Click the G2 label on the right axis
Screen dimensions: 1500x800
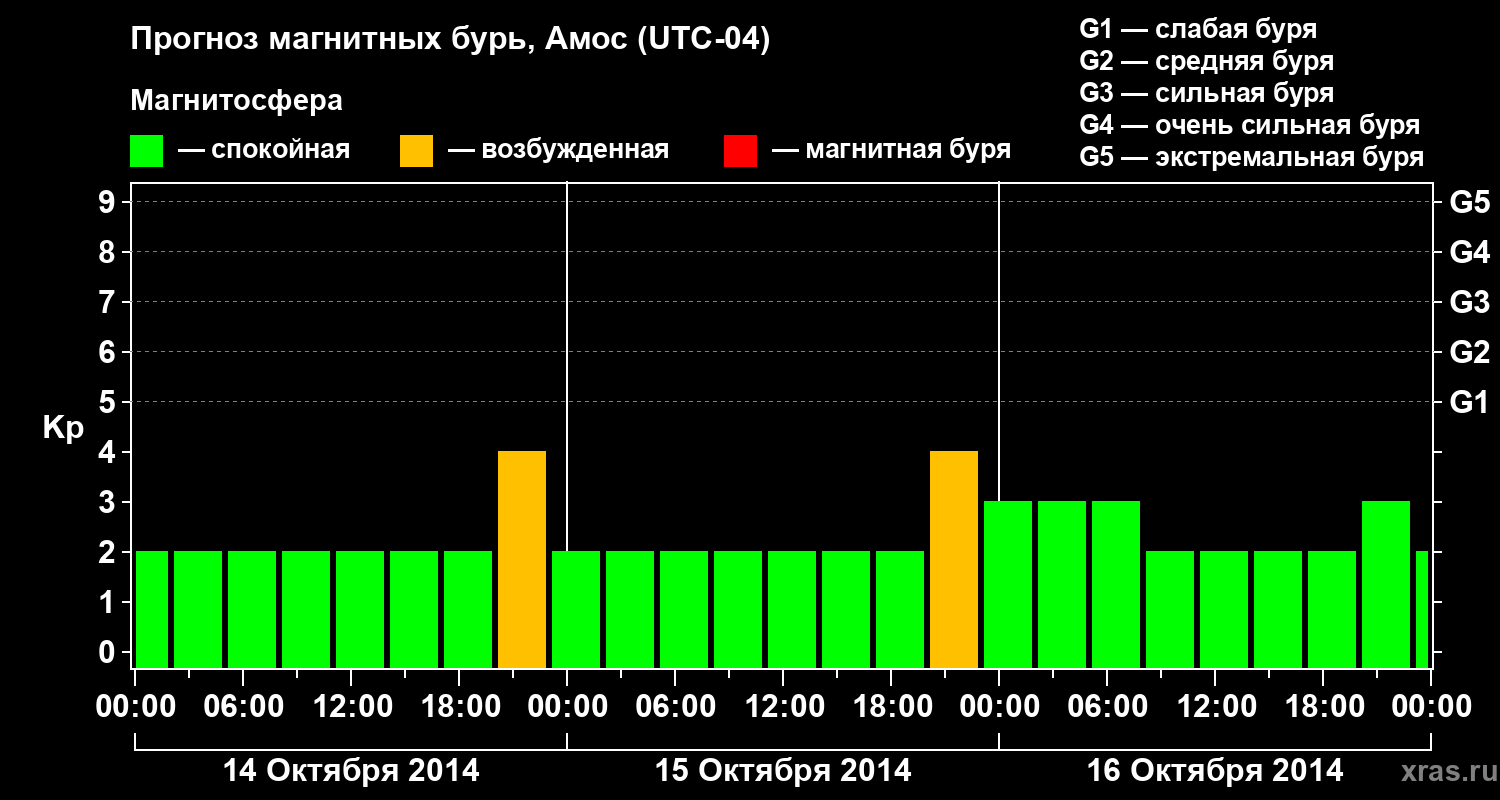(x=1469, y=352)
